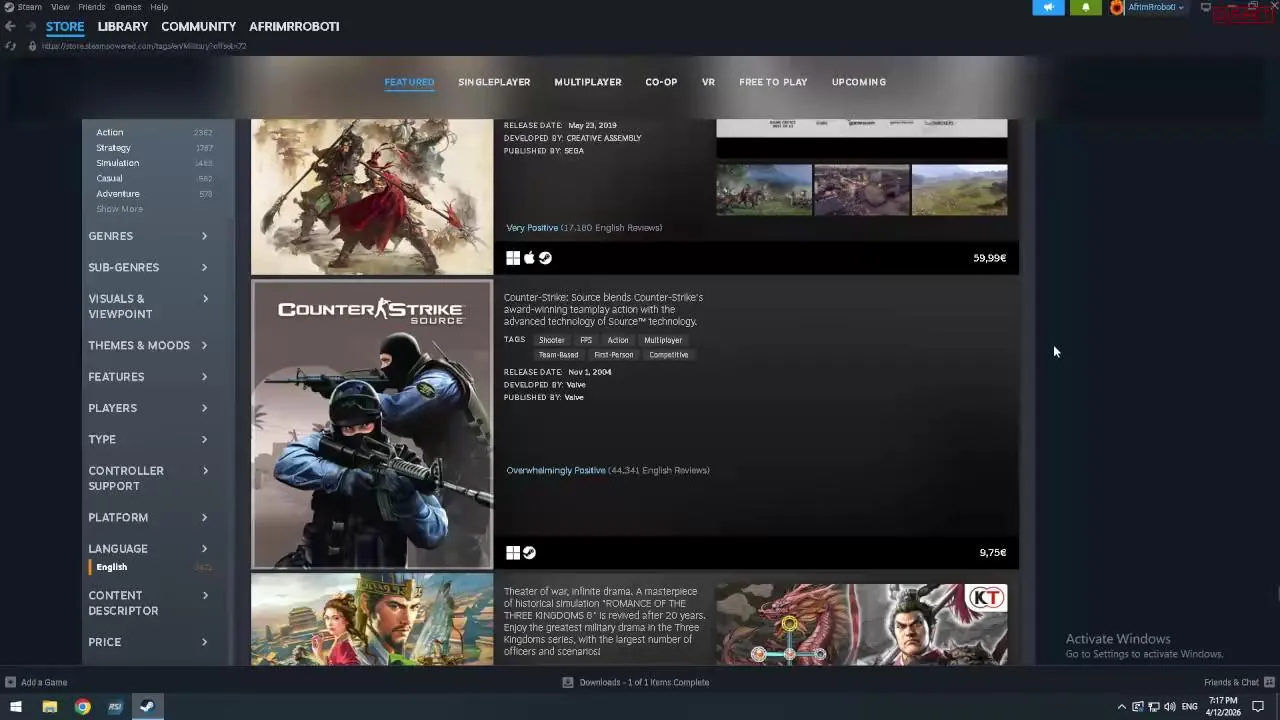Expand CONTENT DESCRIPTOR filter

[148, 603]
